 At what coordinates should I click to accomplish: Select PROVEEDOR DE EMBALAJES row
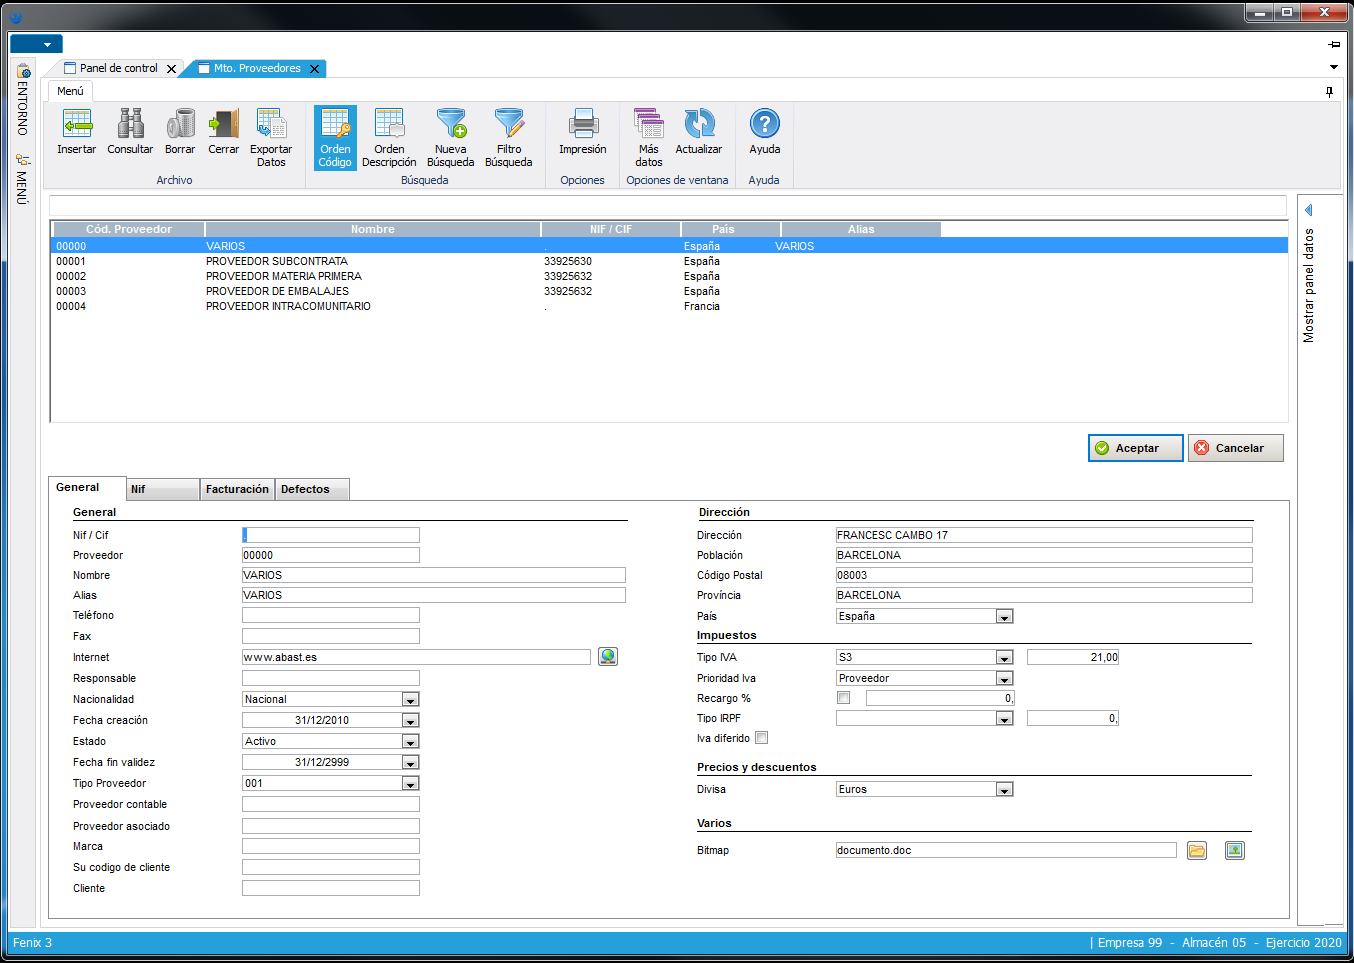point(277,291)
